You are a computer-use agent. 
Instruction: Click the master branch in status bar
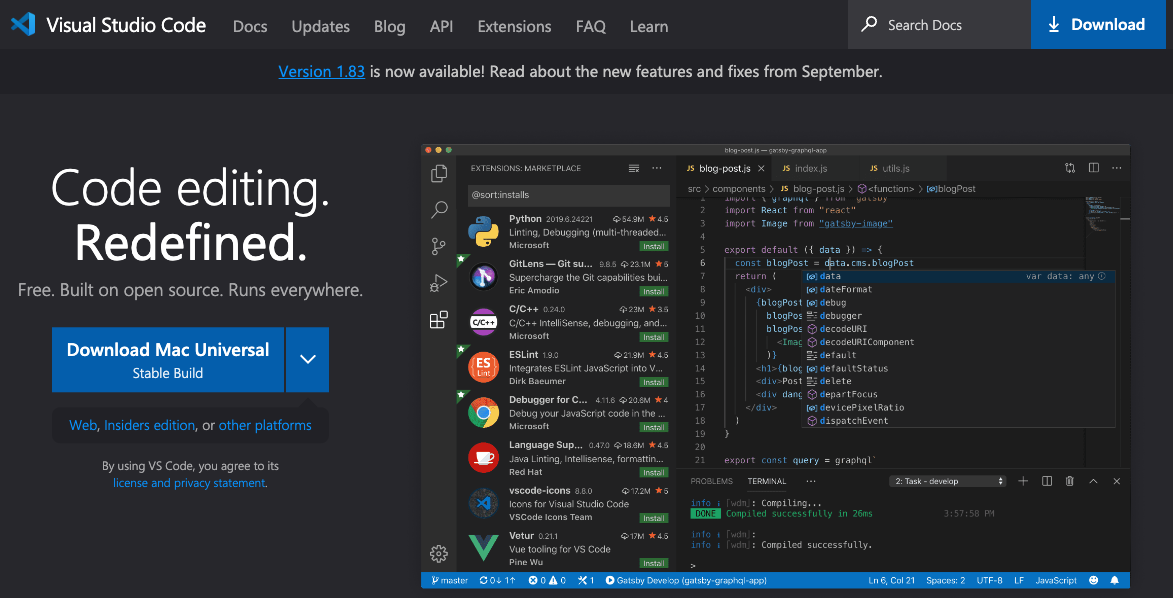(450, 580)
